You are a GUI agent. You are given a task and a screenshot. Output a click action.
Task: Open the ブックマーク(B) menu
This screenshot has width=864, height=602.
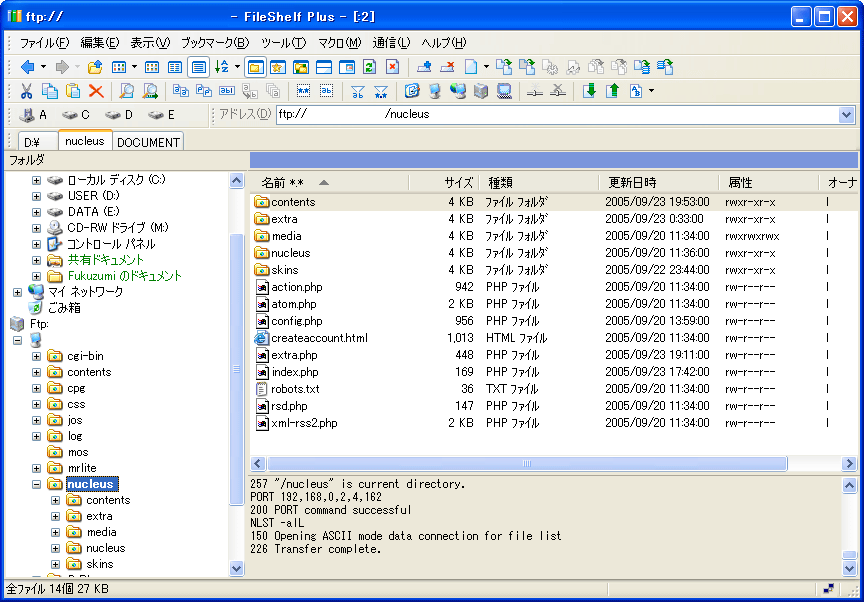[215, 42]
